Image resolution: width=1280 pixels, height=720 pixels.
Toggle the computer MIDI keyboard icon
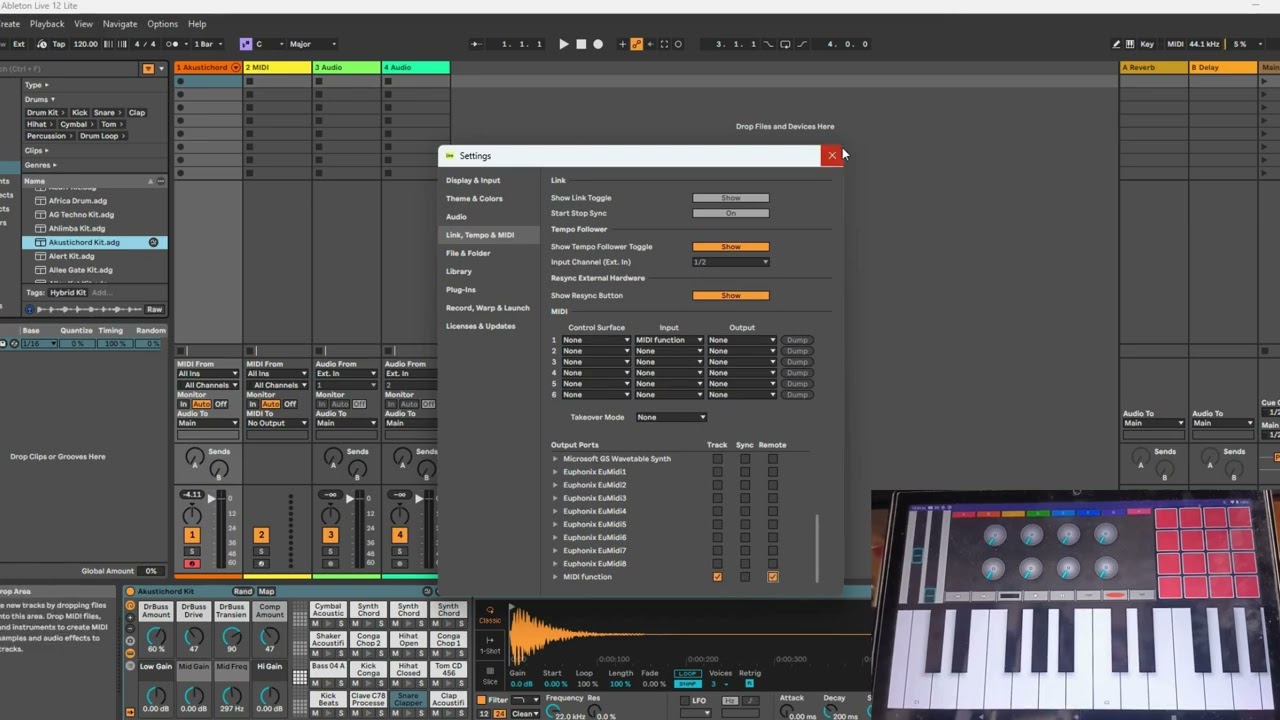(1132, 44)
